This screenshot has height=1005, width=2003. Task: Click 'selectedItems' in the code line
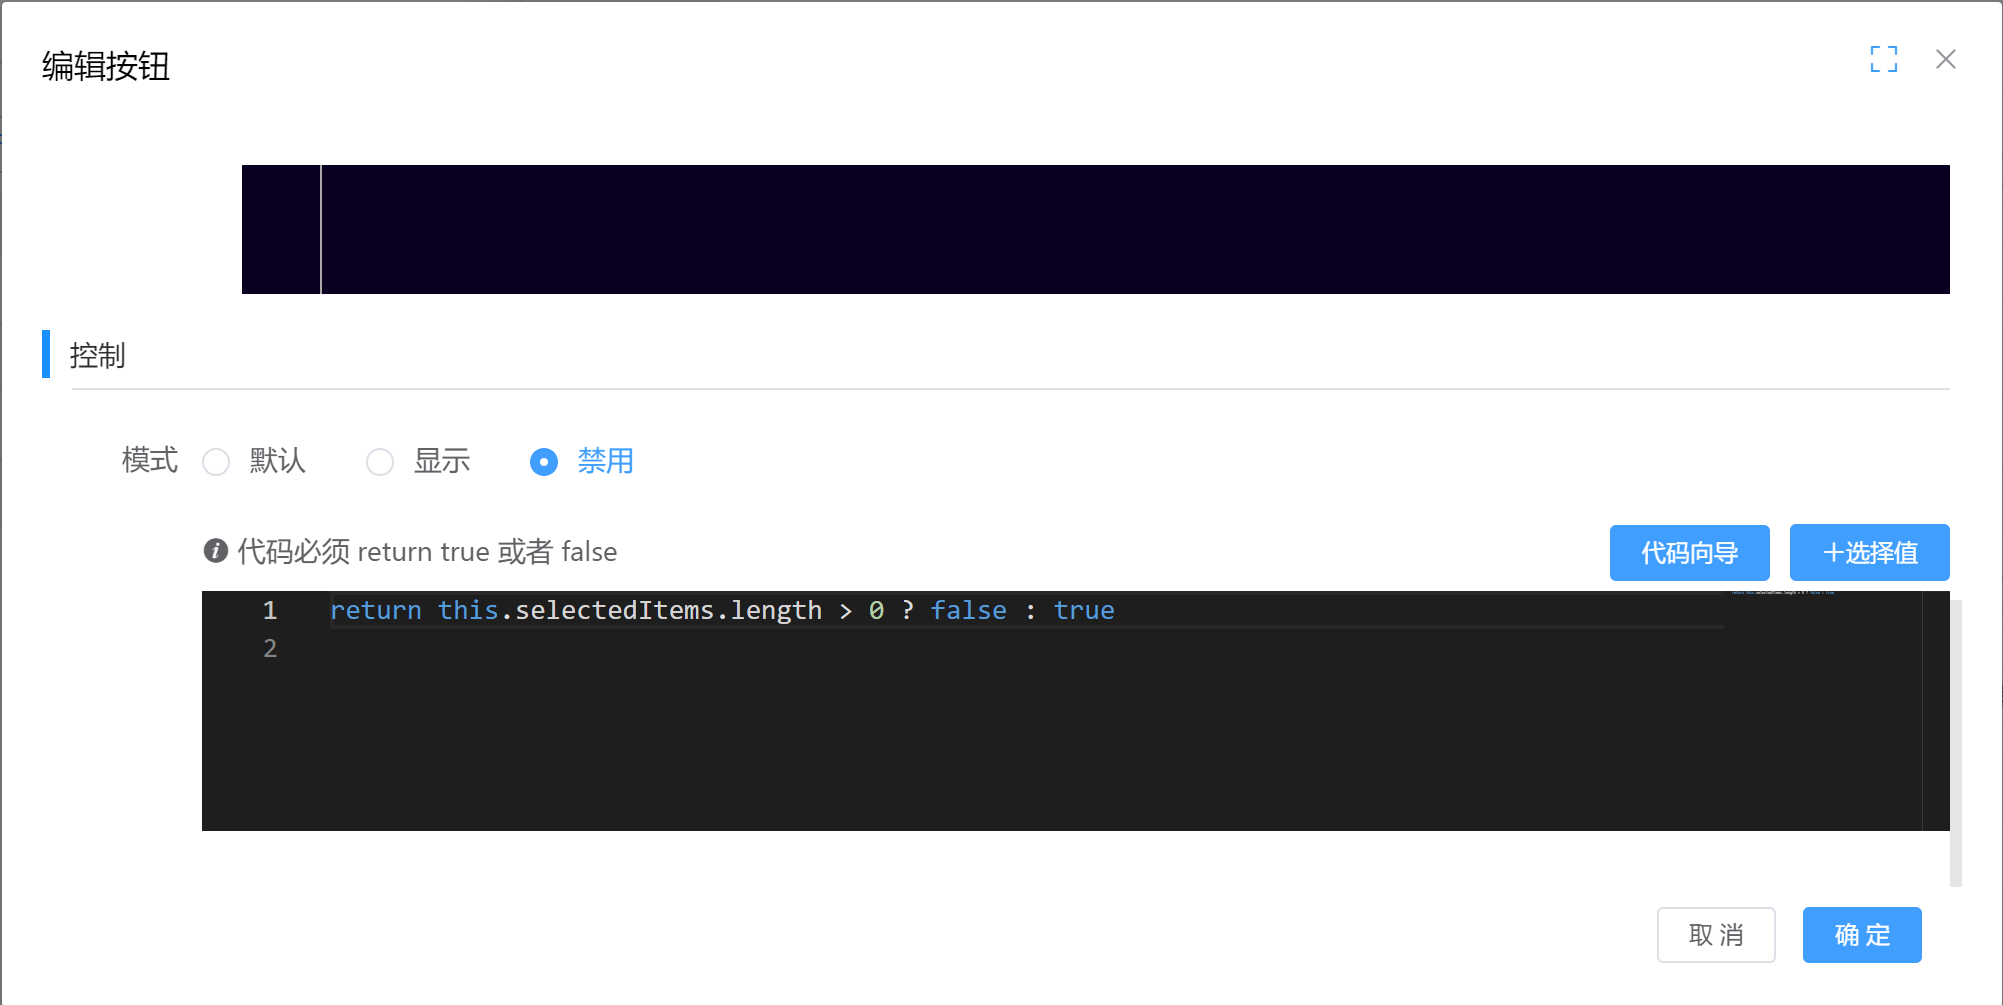pyautogui.click(x=614, y=610)
